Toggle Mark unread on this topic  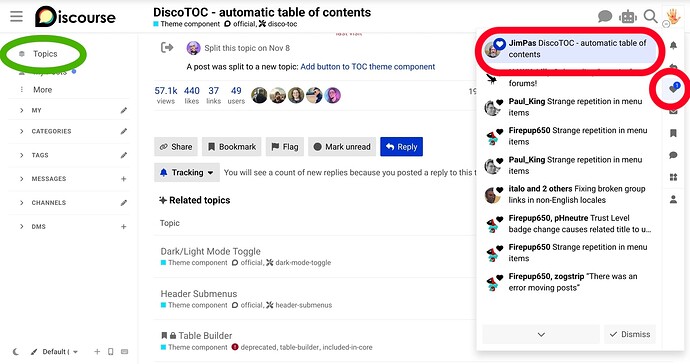coord(342,147)
